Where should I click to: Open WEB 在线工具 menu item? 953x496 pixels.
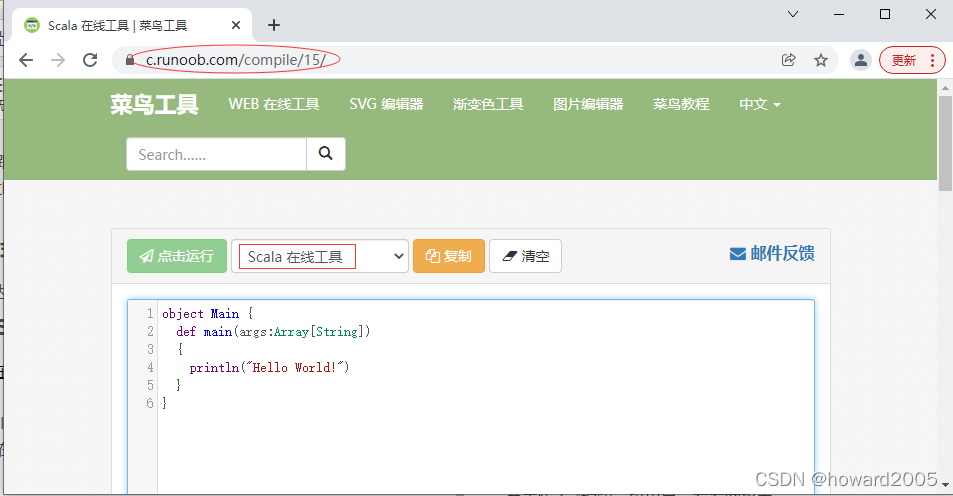[274, 104]
